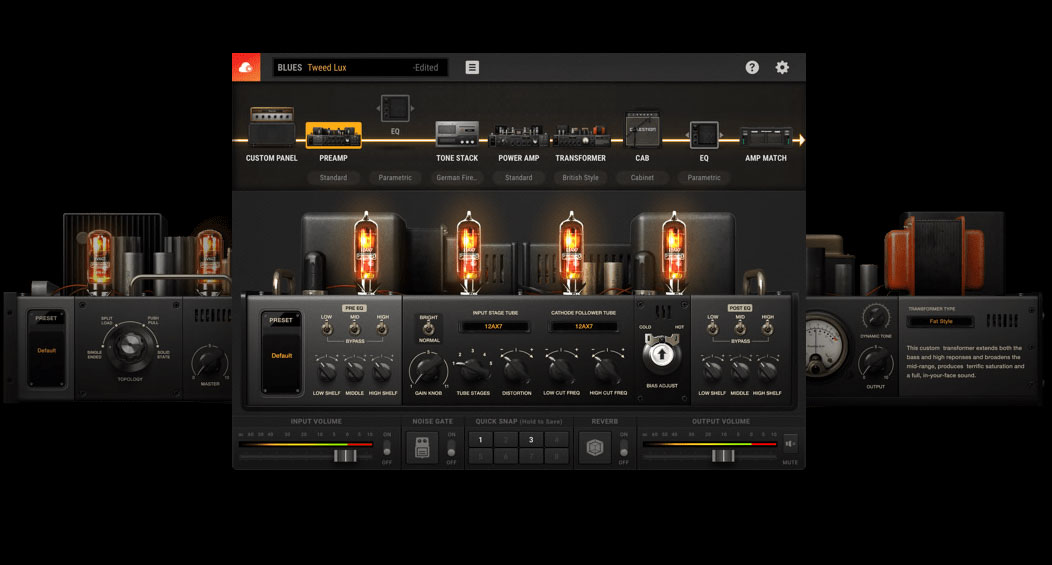Toggle Pre EQ High bypass switch
Screen dimensions: 1052x565
coord(382,328)
